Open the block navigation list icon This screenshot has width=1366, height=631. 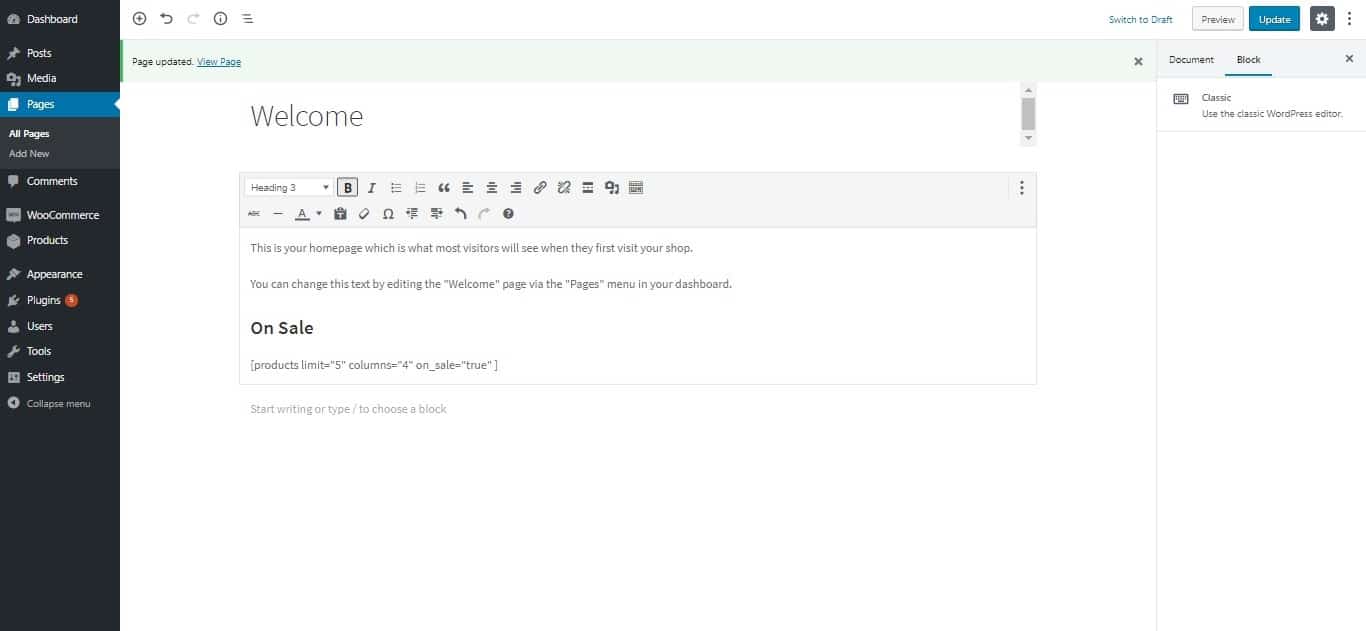[247, 19]
